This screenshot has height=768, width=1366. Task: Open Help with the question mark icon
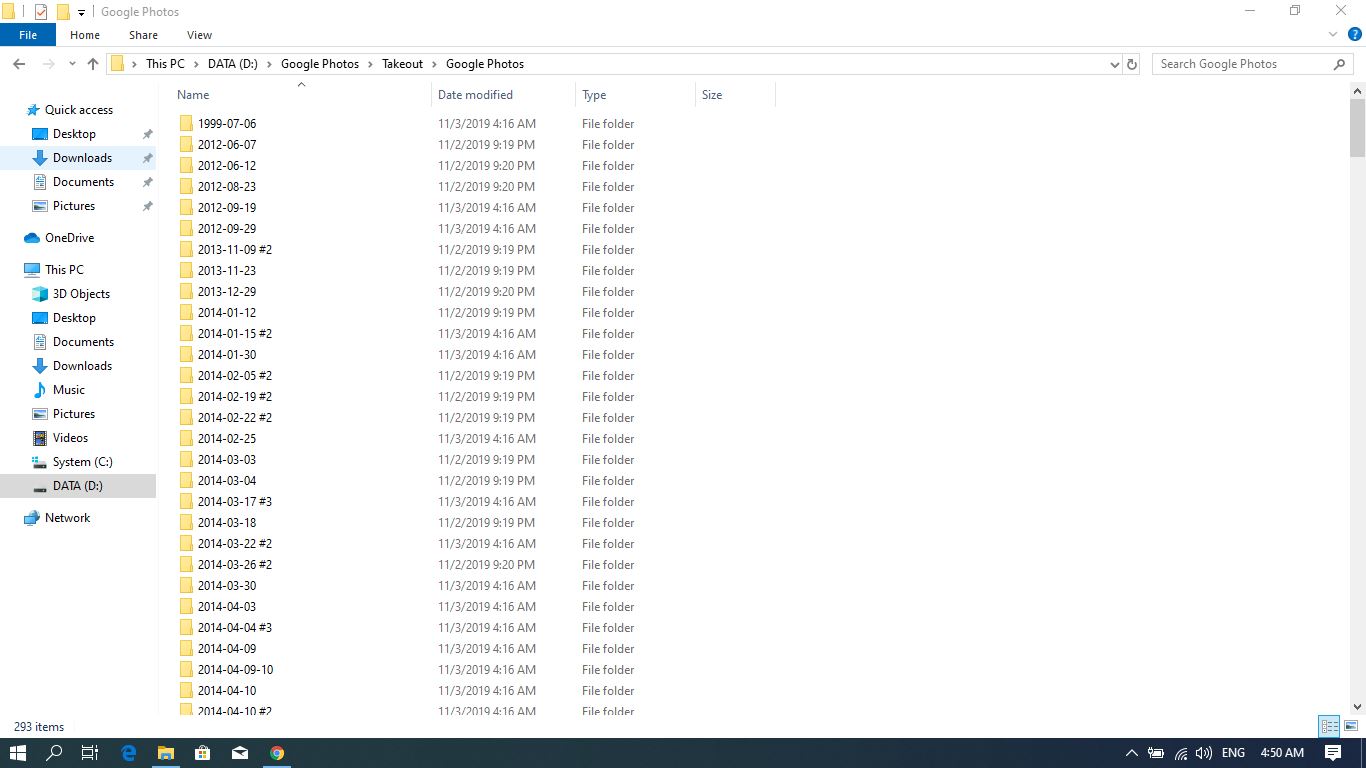pos(1355,35)
